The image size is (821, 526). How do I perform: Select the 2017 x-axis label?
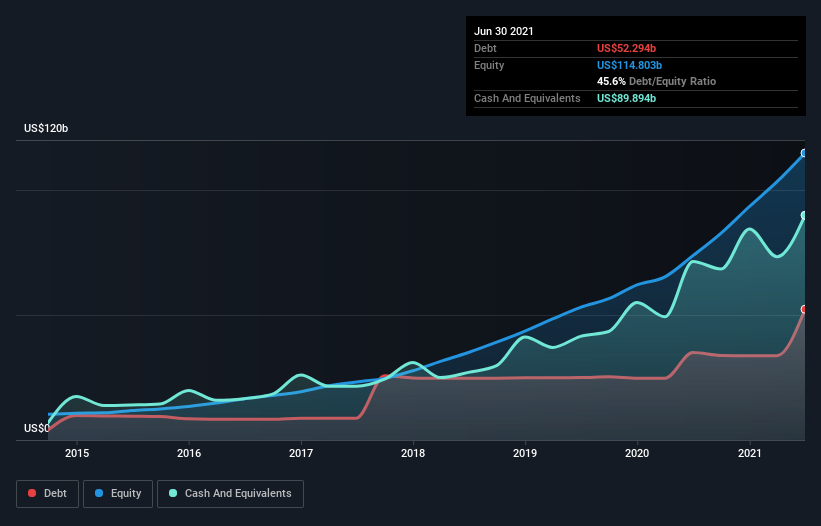pyautogui.click(x=301, y=453)
